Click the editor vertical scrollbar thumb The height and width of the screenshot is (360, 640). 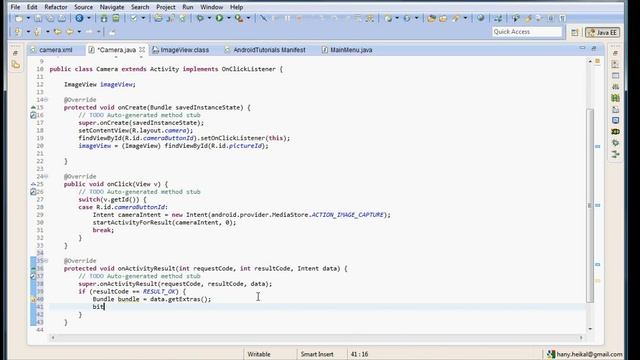(590, 205)
